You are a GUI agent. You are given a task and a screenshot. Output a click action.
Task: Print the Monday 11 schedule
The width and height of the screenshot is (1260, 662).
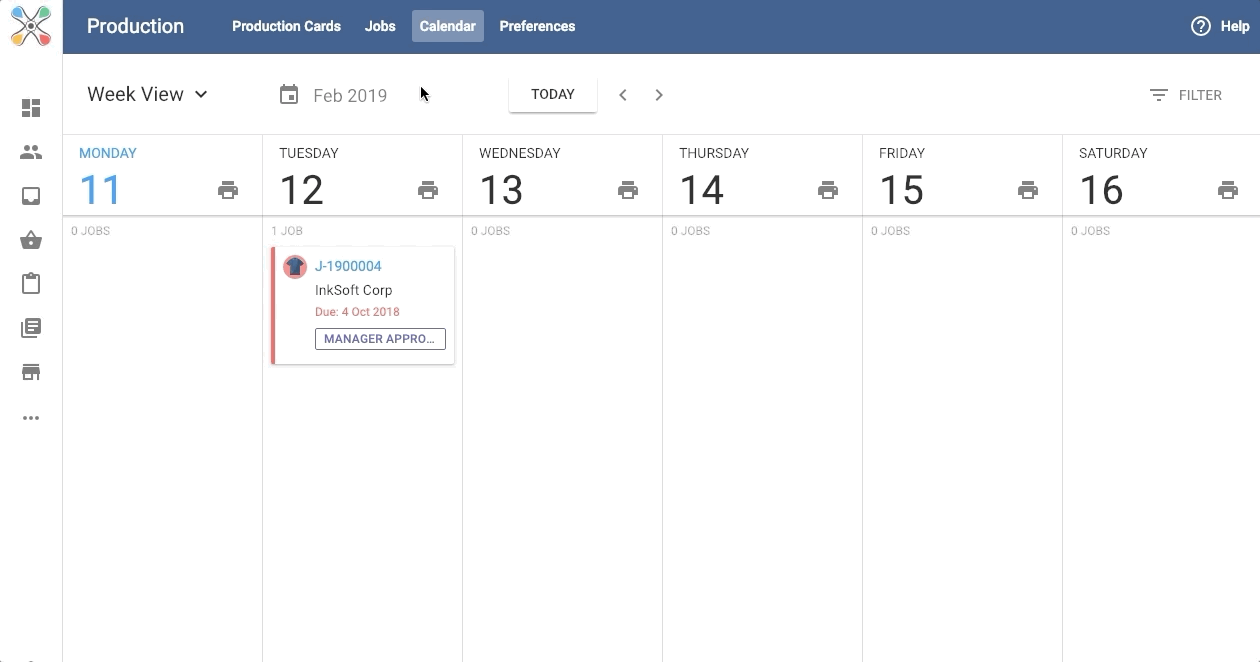point(228,189)
